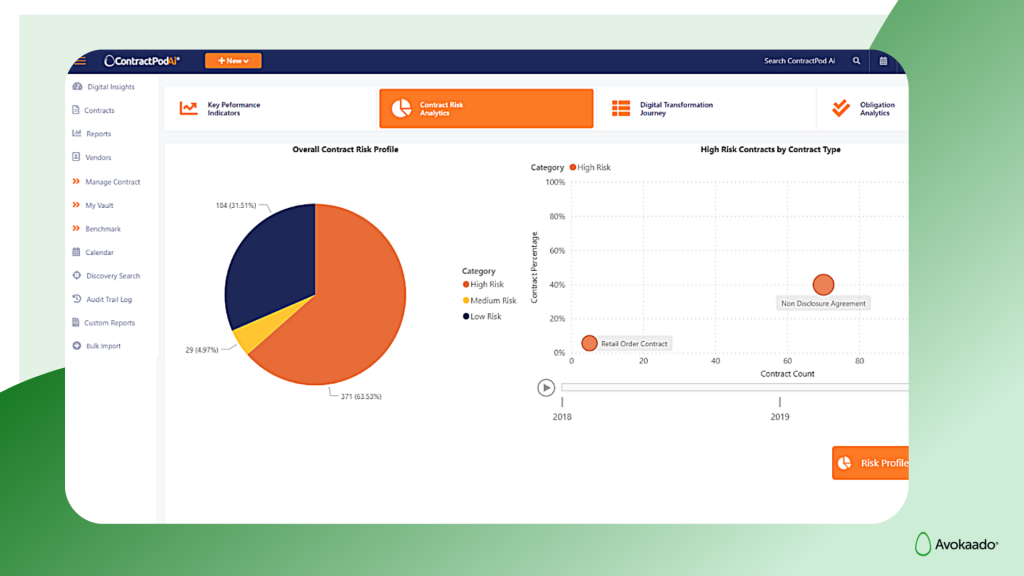Open the New dropdown menu
The height and width of the screenshot is (576, 1024).
point(232,61)
